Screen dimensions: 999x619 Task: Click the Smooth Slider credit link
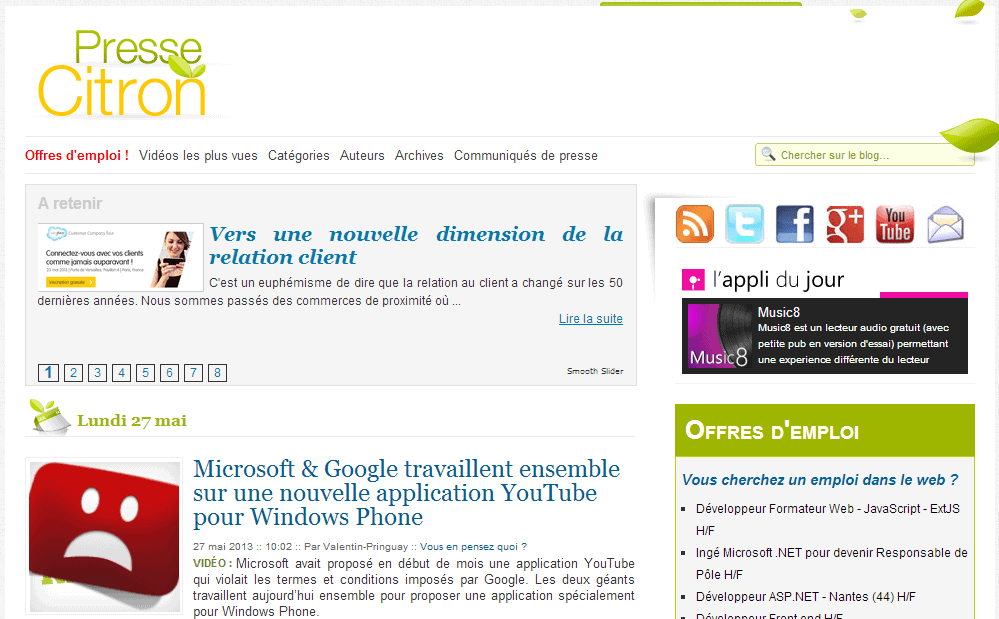tap(595, 371)
